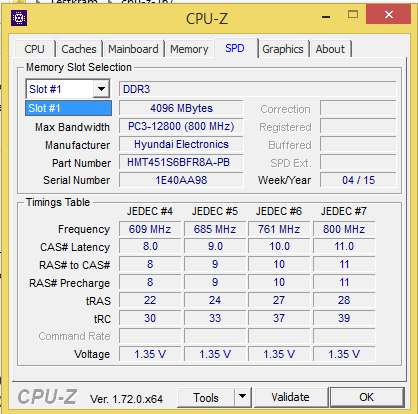
Task: Click the tRAS value 27
Action: coord(279,300)
